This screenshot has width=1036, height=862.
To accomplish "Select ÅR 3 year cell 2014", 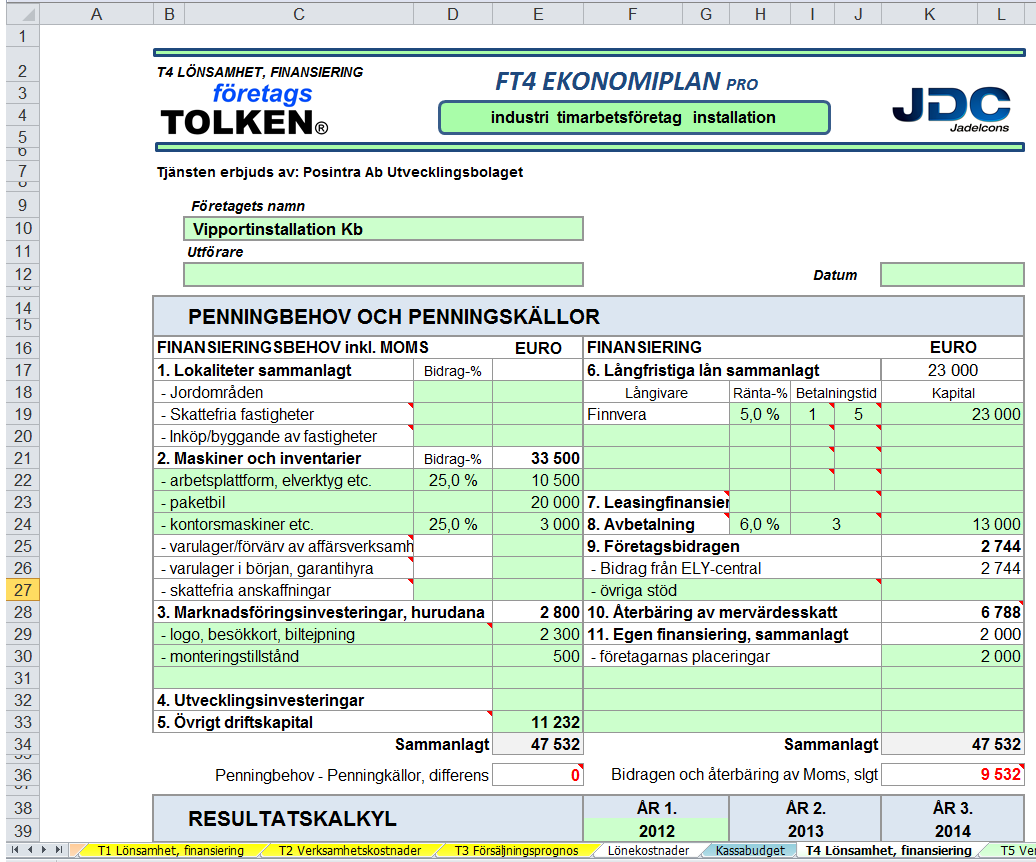I will (952, 830).
